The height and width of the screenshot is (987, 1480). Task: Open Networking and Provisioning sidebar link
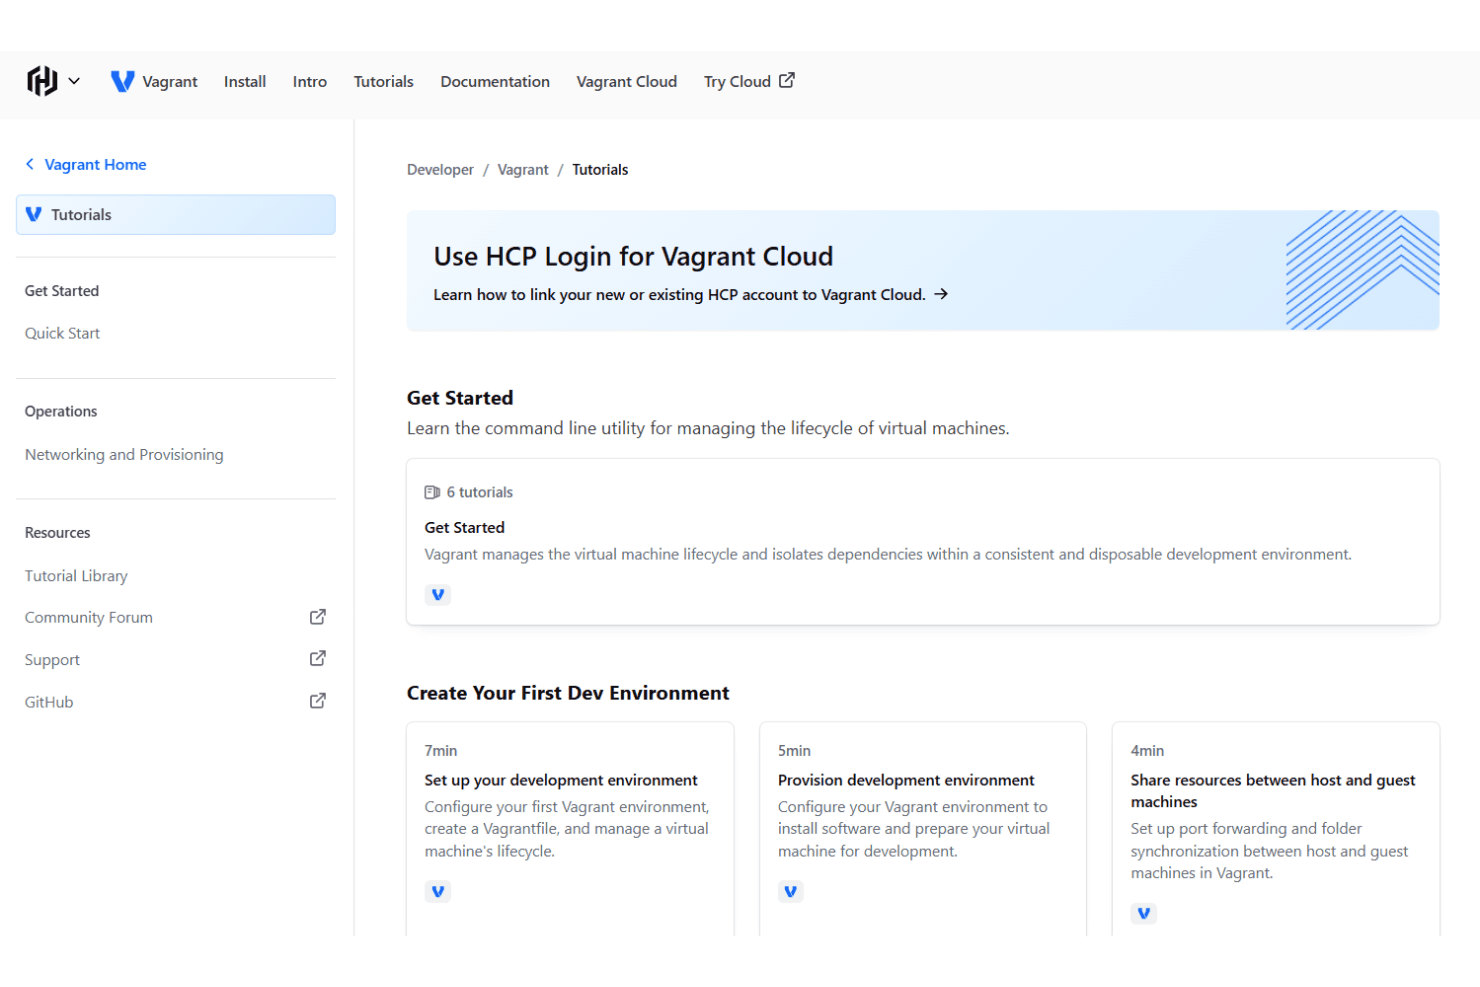[124, 454]
